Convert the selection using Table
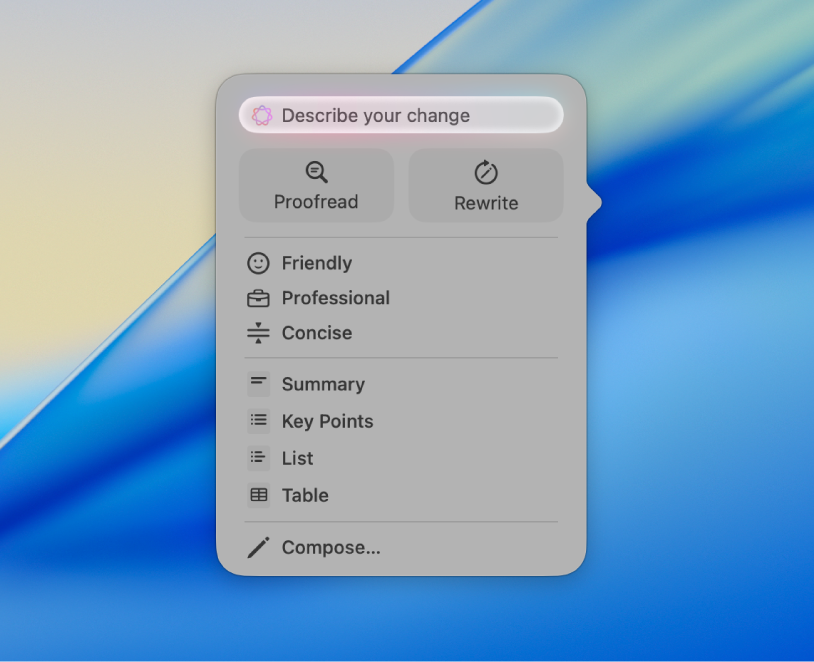The image size is (814, 662). [304, 495]
